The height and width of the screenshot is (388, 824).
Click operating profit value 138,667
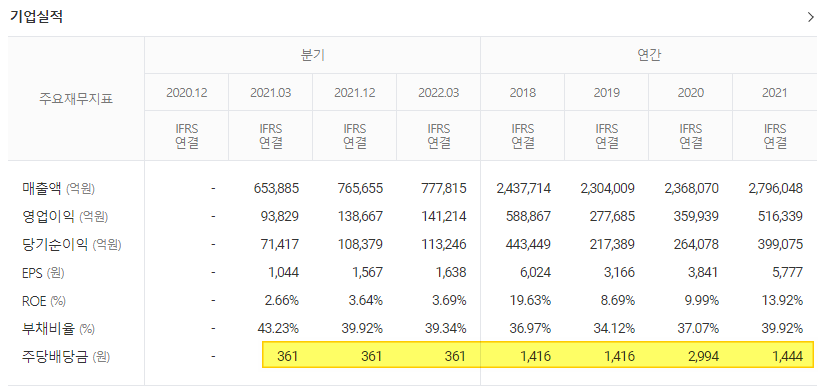(x=359, y=217)
